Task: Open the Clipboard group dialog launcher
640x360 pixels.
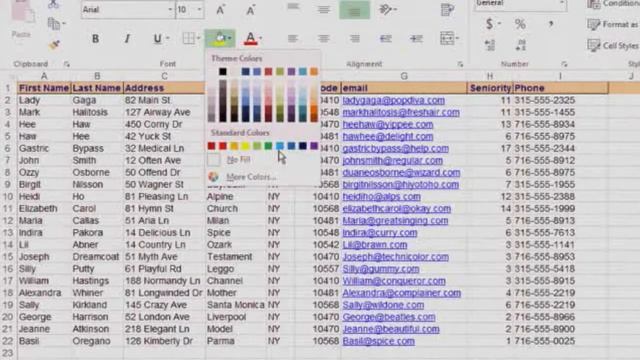Action: pos(67,64)
